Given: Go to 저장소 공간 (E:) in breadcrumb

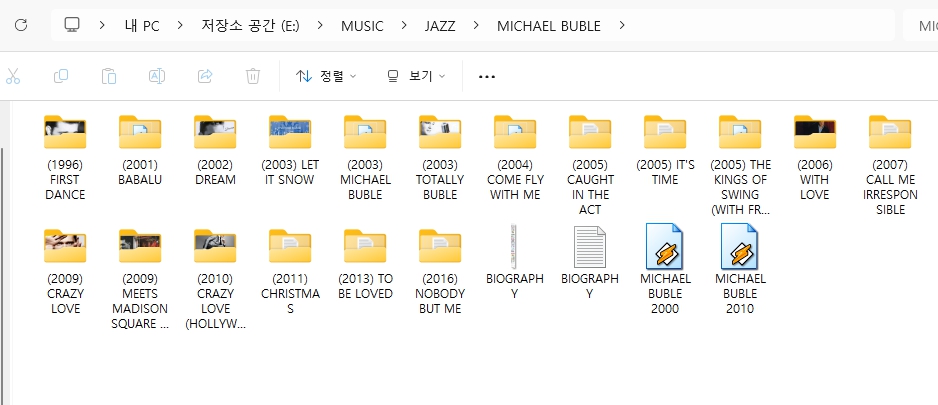Looking at the screenshot, I should 250,26.
